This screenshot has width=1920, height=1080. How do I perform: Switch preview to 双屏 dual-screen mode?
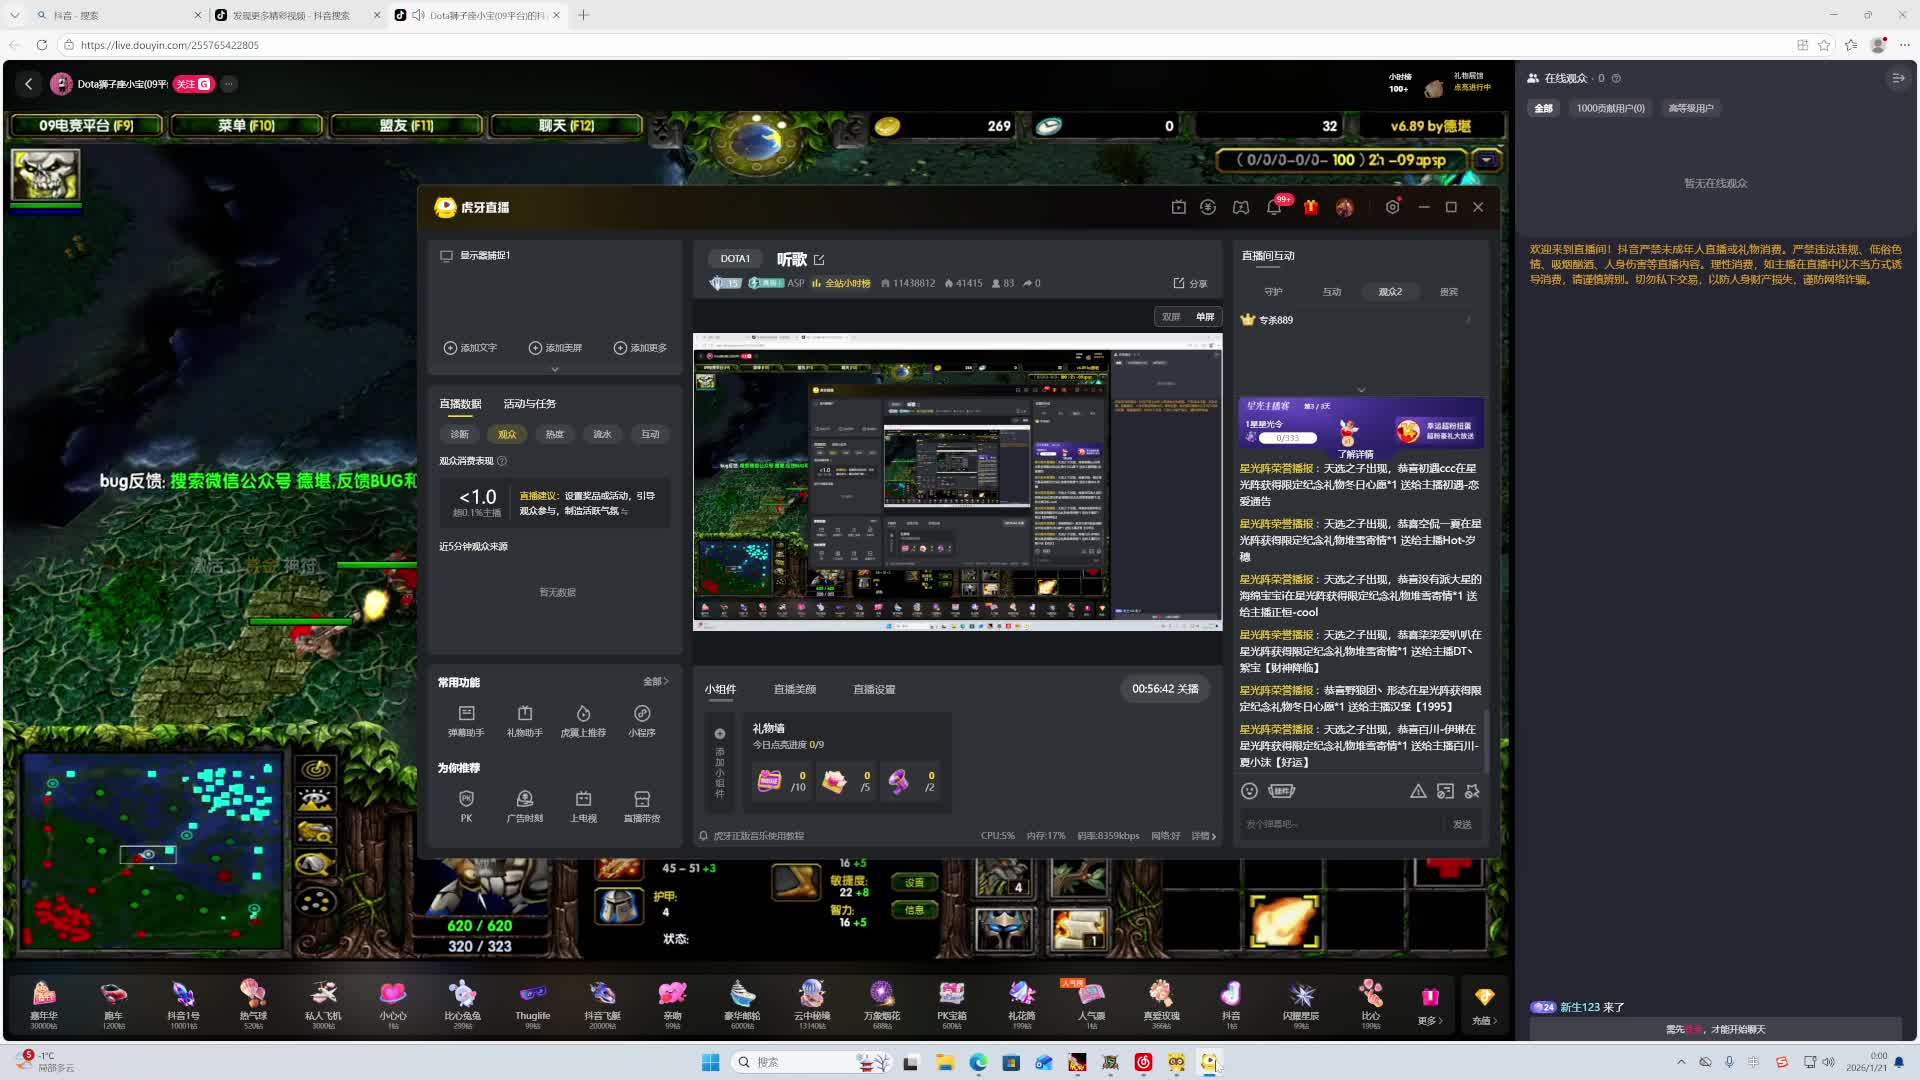pos(1171,317)
